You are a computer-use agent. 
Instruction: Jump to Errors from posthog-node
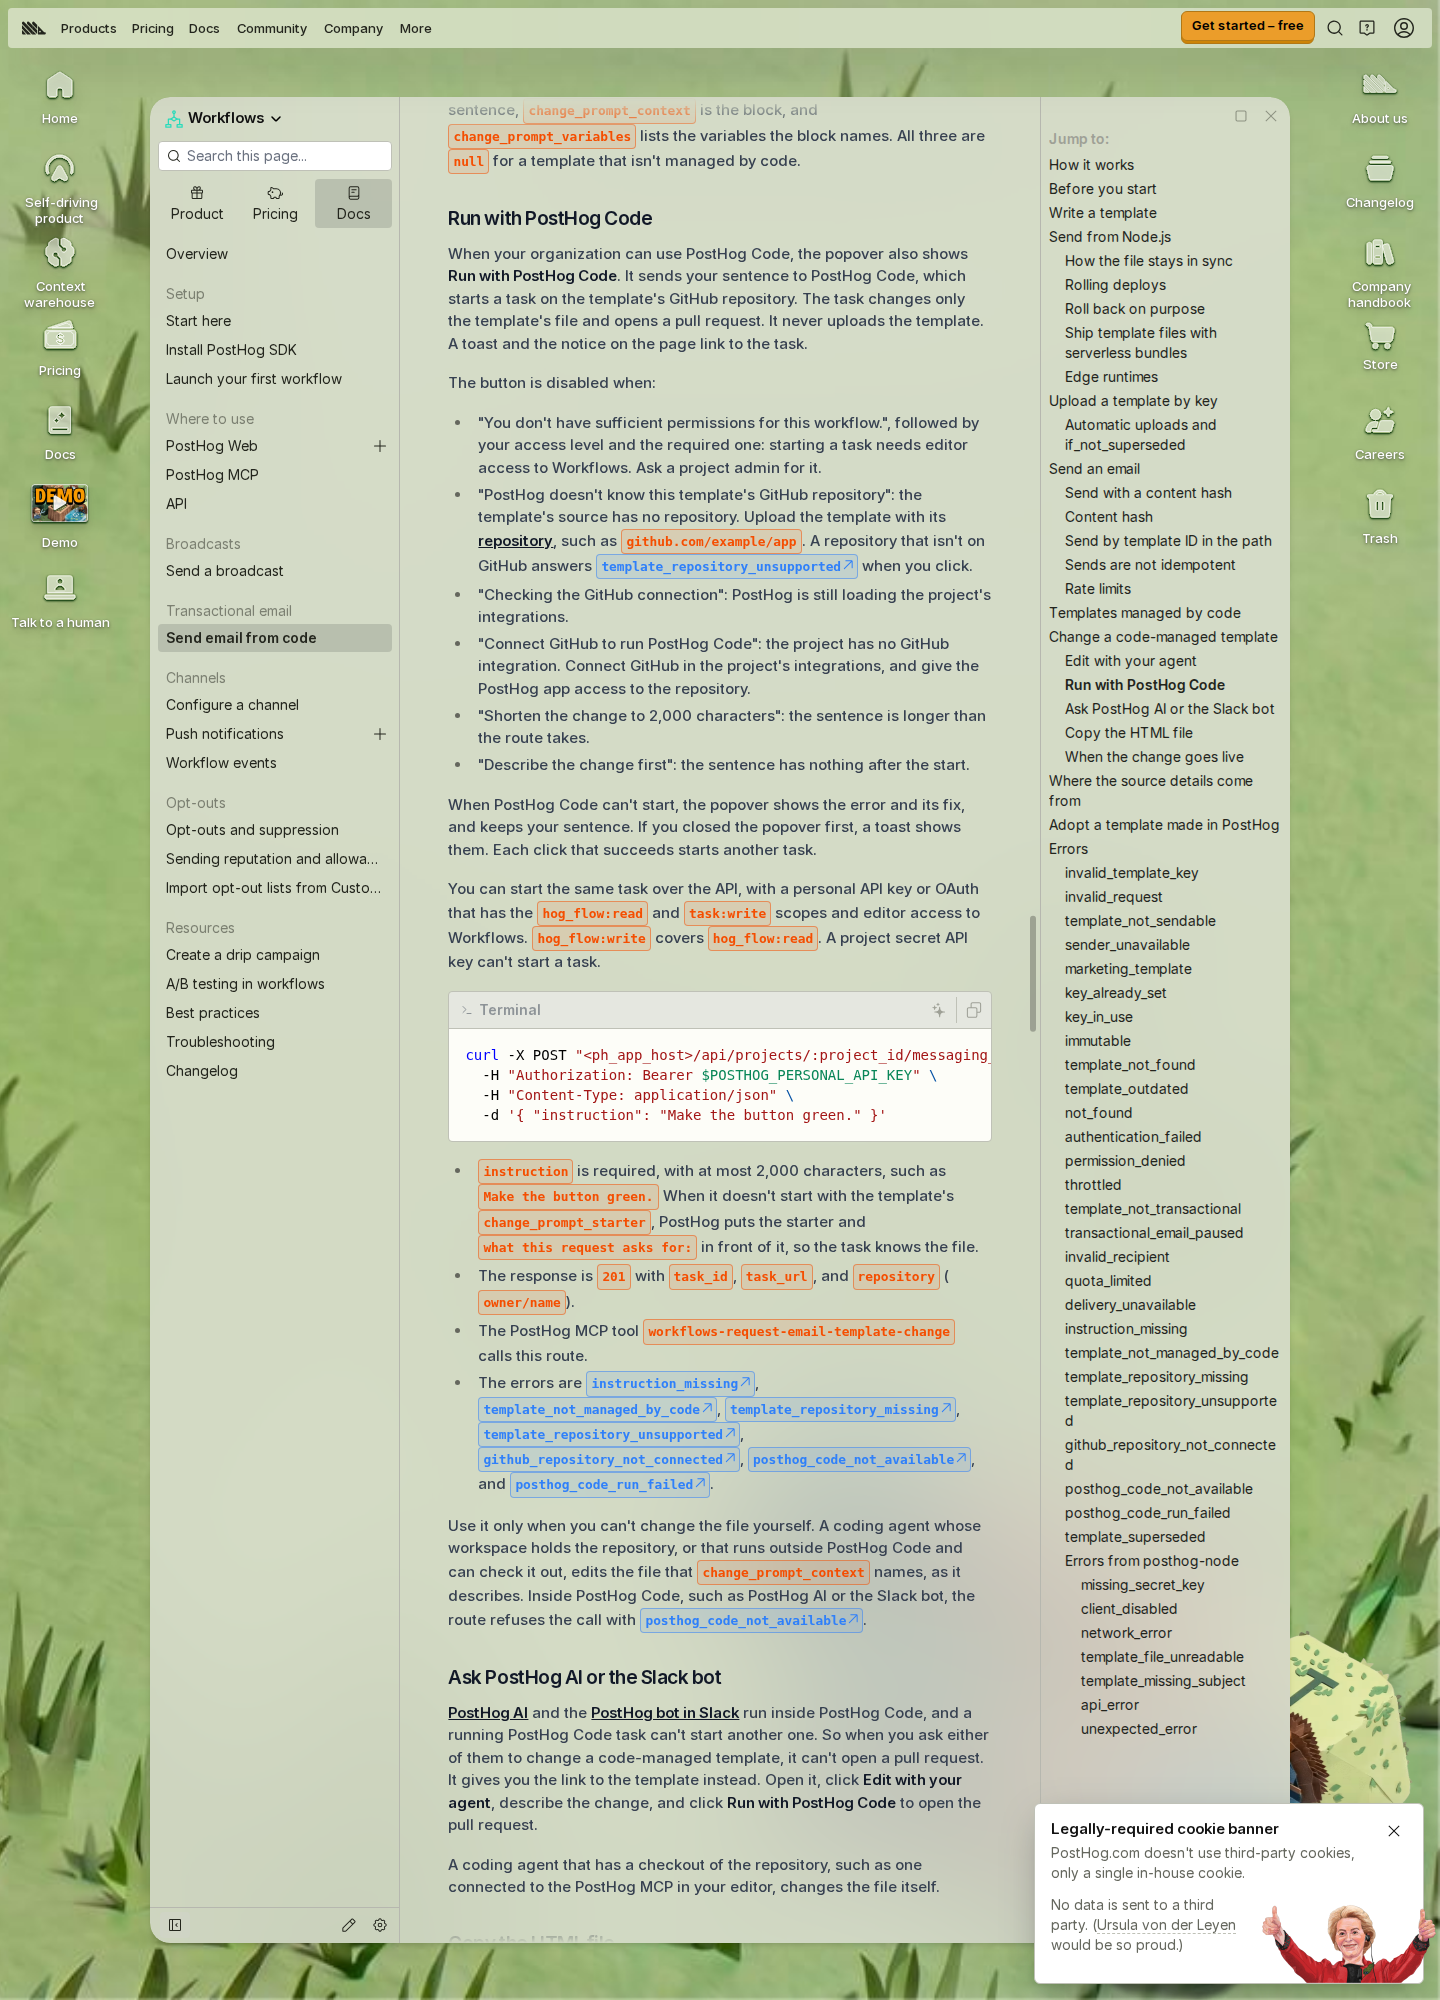tap(1151, 1561)
